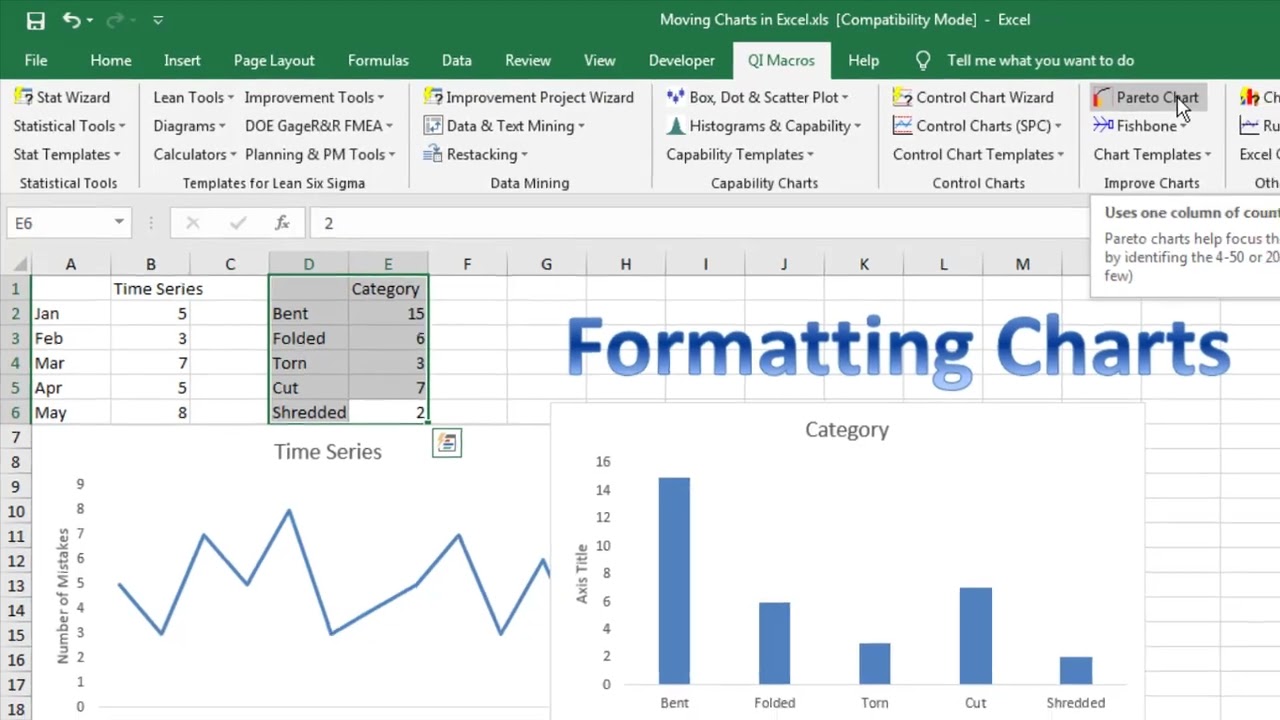
Task: Launch the Improvement Project Wizard
Action: pyautogui.click(x=529, y=97)
